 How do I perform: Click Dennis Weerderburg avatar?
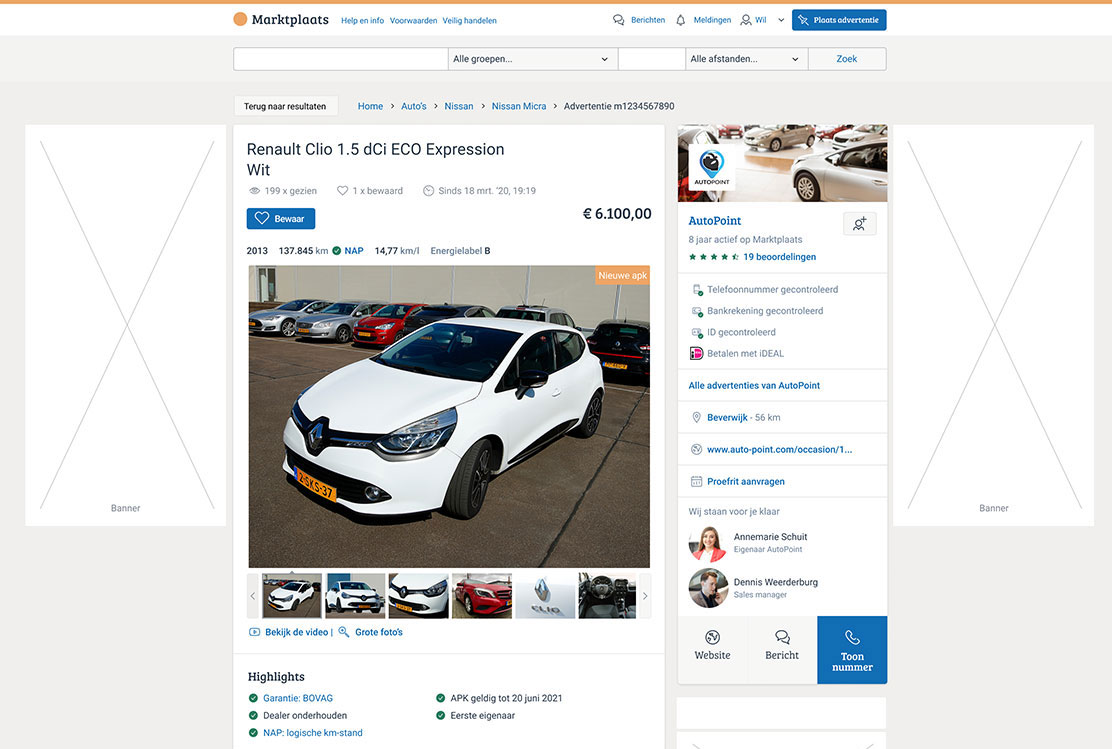click(708, 588)
